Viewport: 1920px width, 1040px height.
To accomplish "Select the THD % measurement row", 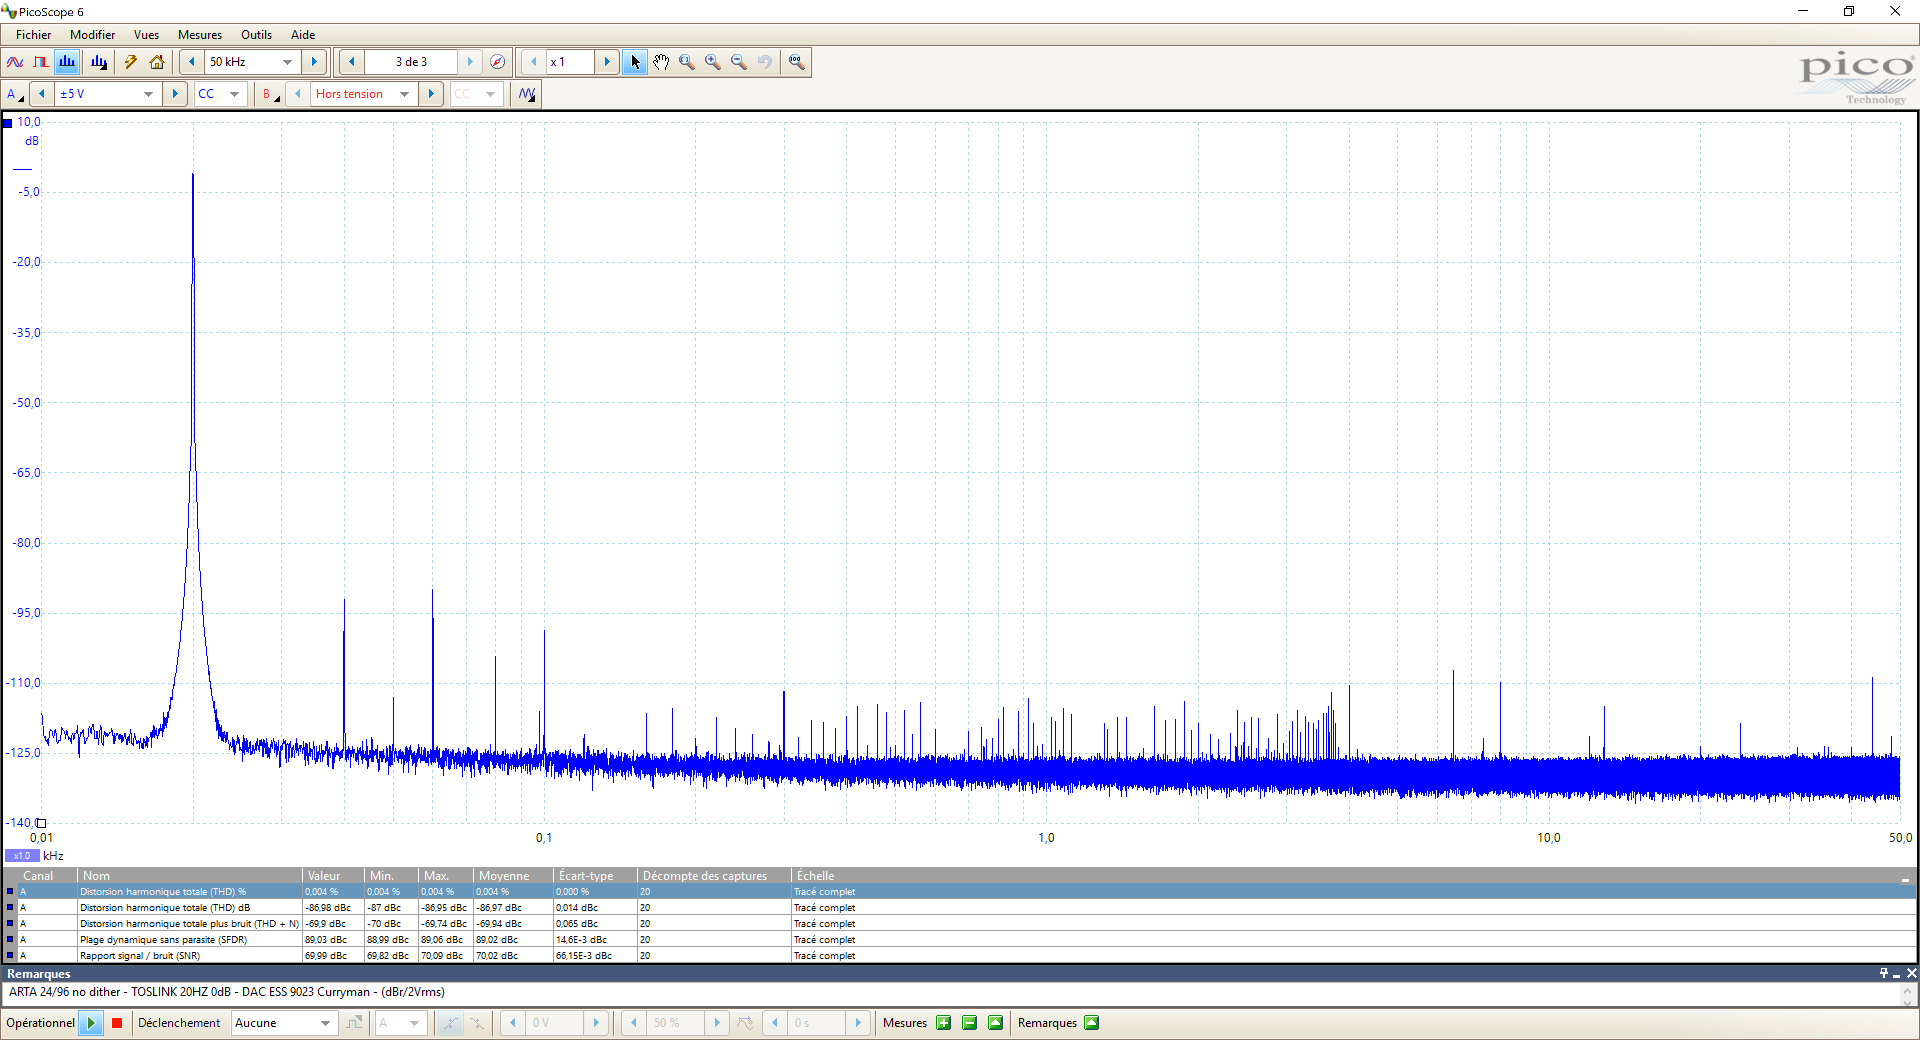I will tap(959, 892).
